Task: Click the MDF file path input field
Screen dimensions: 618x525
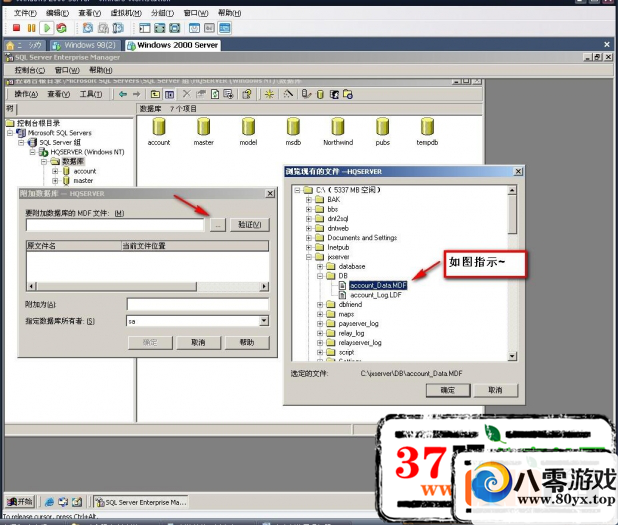Action: [115, 225]
